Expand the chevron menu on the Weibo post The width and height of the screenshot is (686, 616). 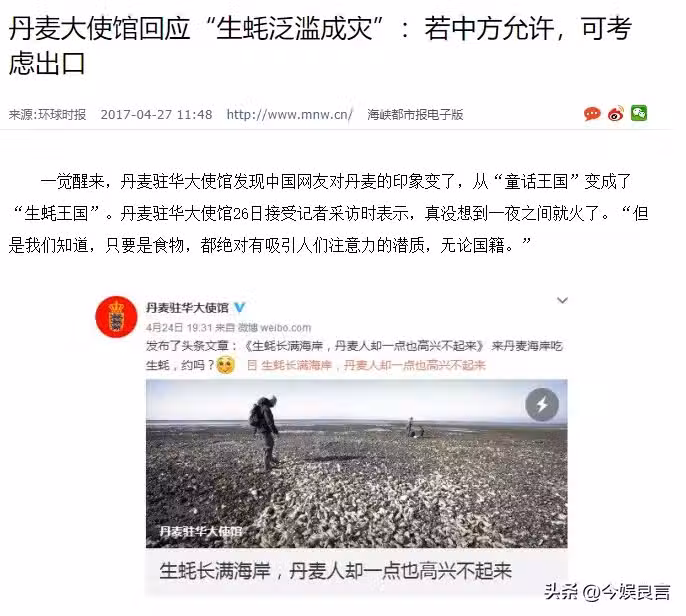click(562, 300)
